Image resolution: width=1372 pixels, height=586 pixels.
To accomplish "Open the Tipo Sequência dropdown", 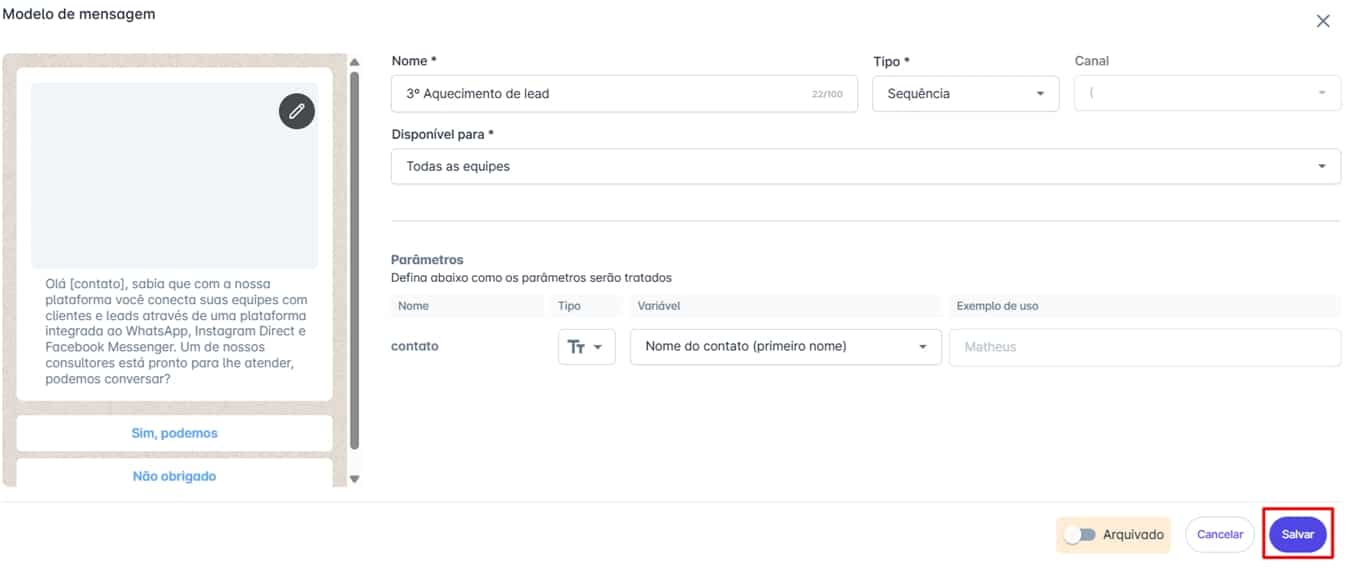I will point(966,93).
